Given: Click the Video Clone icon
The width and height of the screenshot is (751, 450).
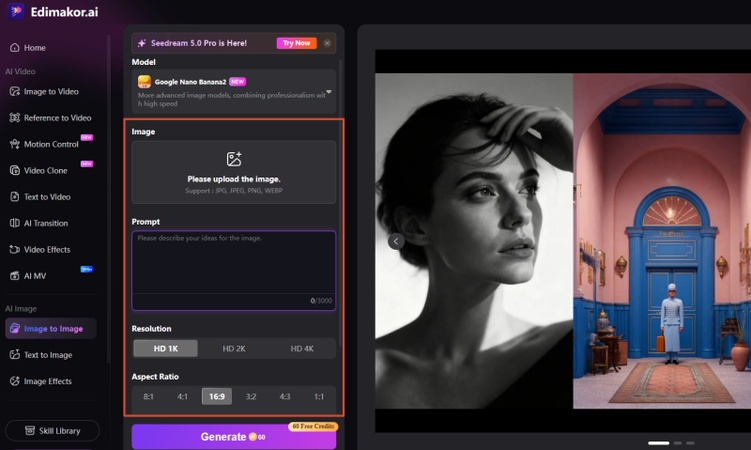Looking at the screenshot, I should [15, 170].
